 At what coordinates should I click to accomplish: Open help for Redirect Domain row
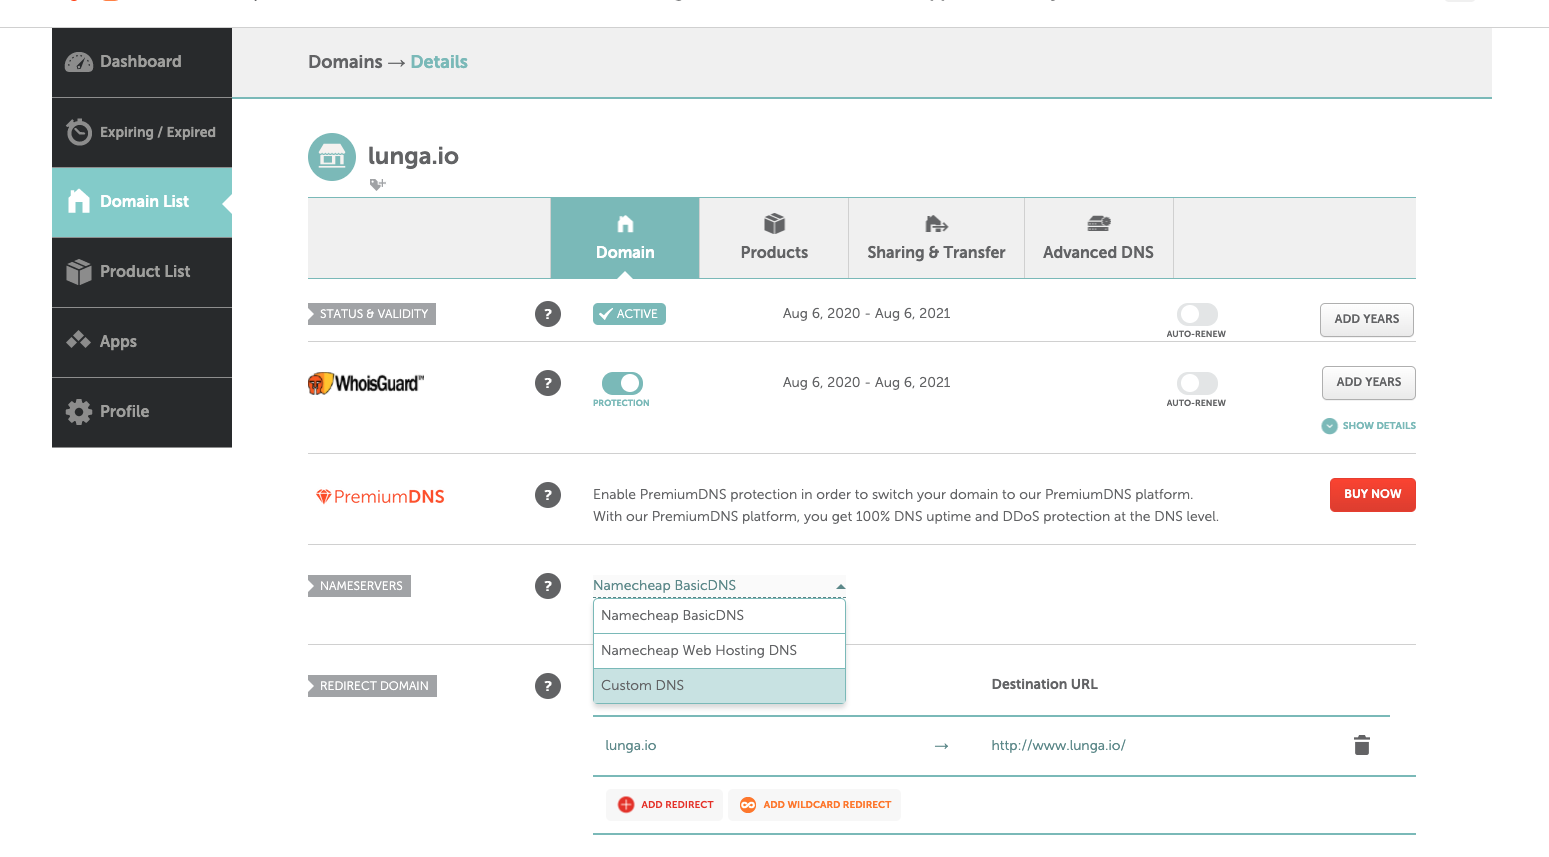(x=548, y=686)
